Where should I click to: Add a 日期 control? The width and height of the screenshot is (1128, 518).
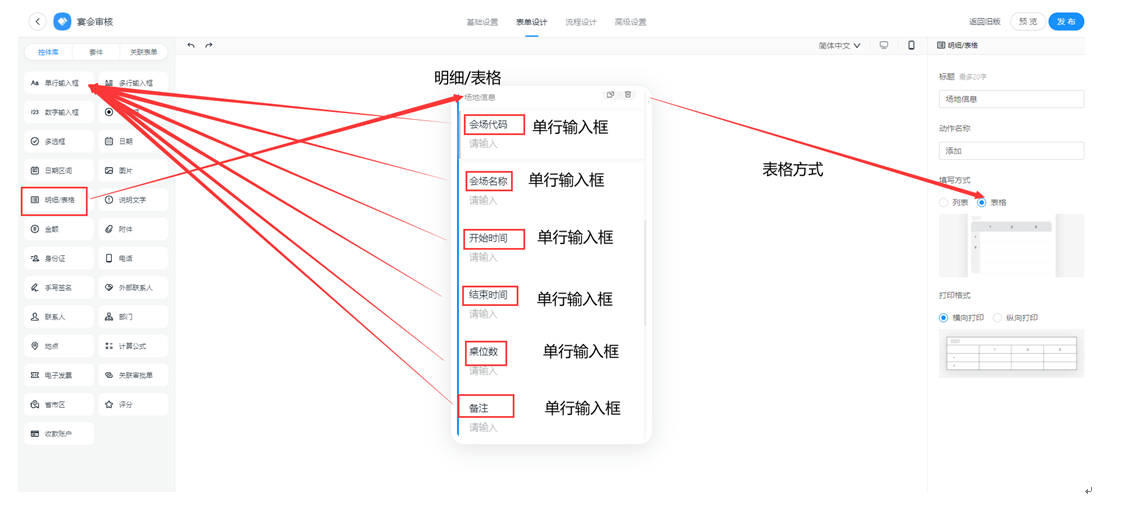[x=133, y=142]
